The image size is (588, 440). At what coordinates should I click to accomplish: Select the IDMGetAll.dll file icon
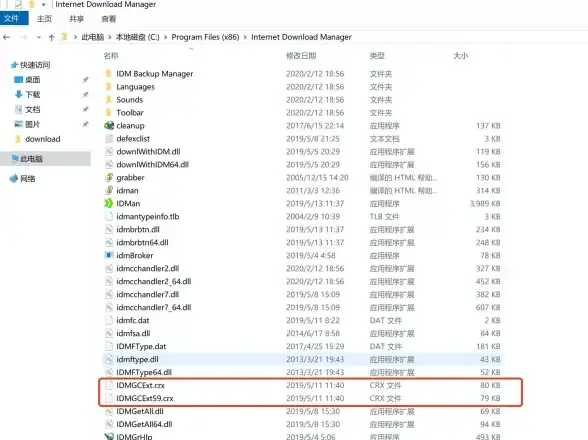click(x=109, y=411)
